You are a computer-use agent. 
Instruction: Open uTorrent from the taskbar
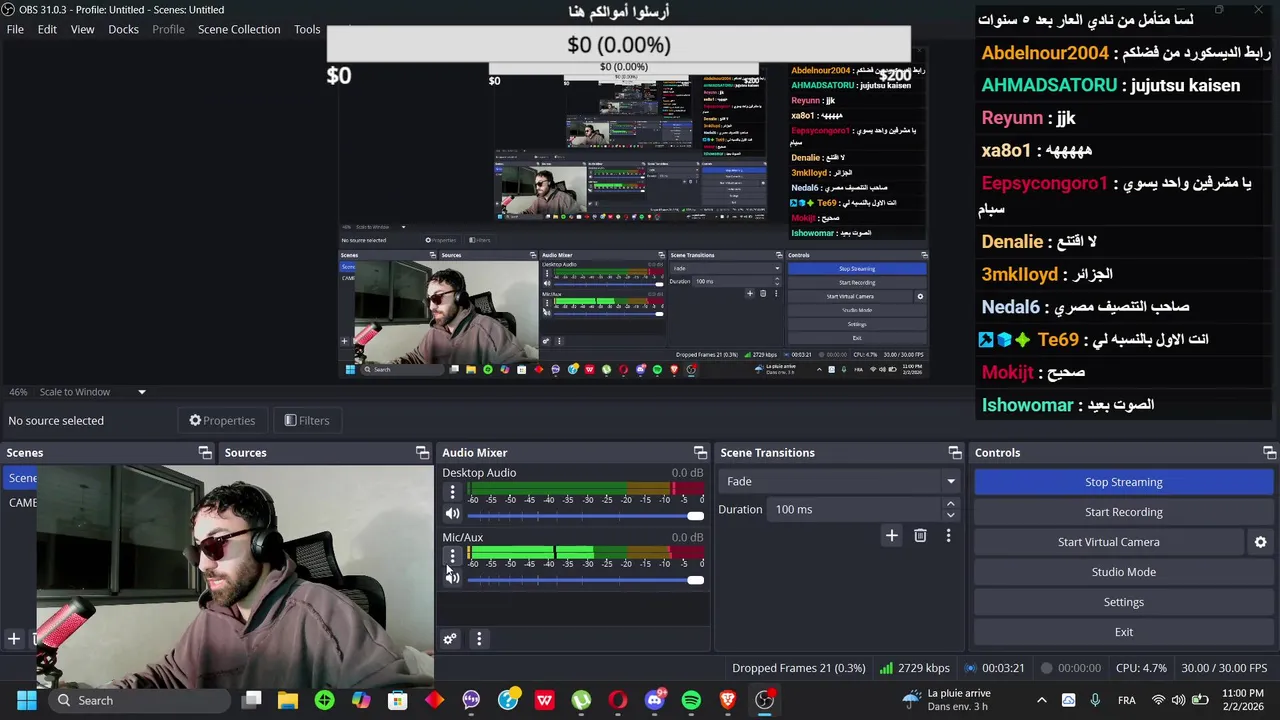[581, 700]
